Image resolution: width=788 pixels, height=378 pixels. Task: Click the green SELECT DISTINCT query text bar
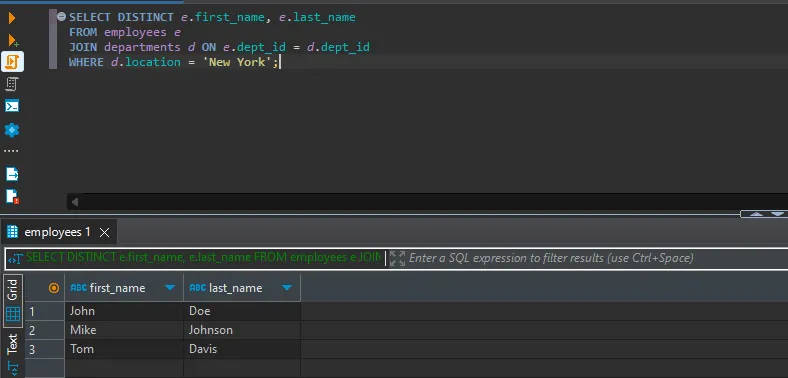coord(204,258)
